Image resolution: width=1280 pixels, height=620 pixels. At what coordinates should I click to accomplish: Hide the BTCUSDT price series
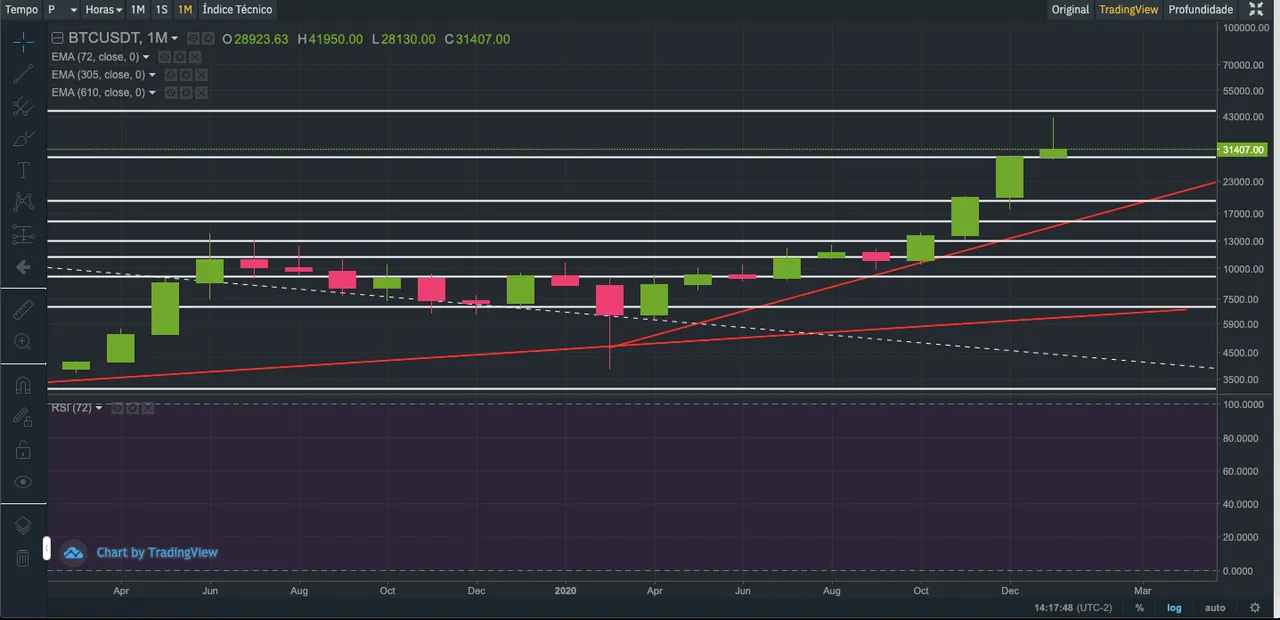(x=193, y=39)
